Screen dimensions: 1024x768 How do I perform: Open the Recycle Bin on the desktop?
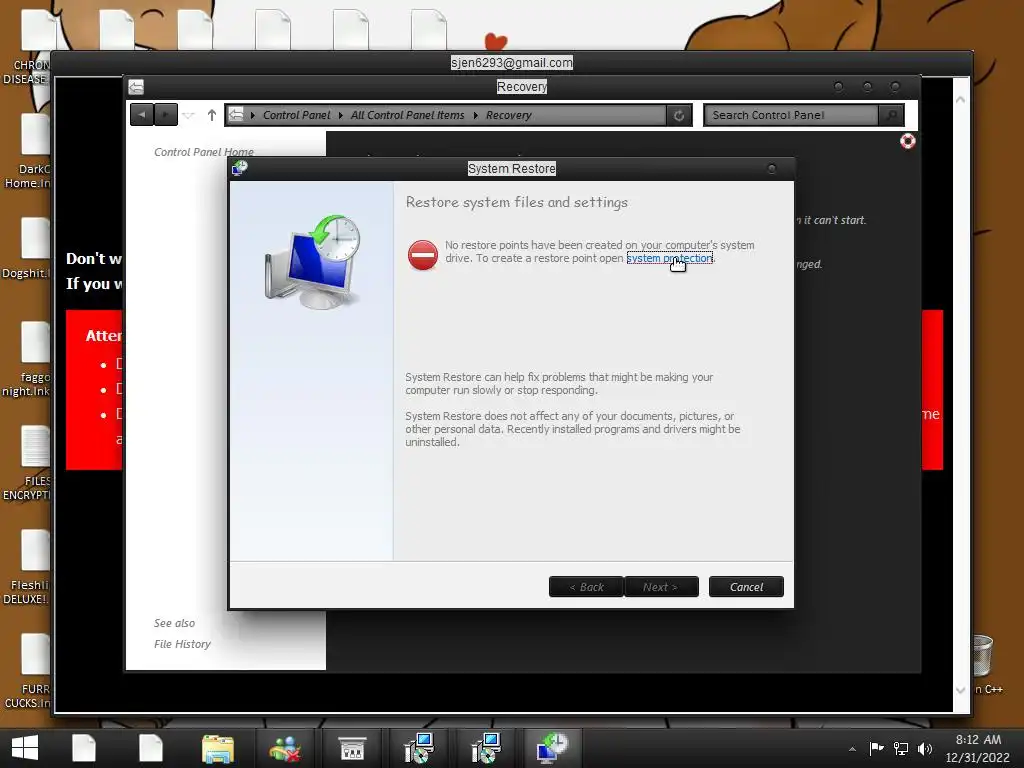tap(982, 655)
